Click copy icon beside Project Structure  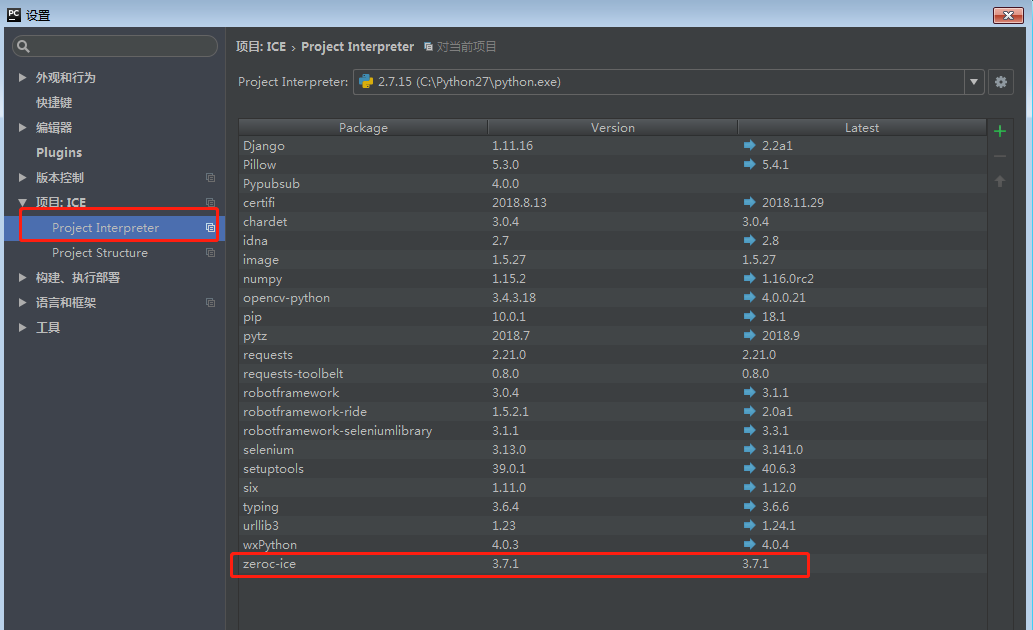click(210, 252)
